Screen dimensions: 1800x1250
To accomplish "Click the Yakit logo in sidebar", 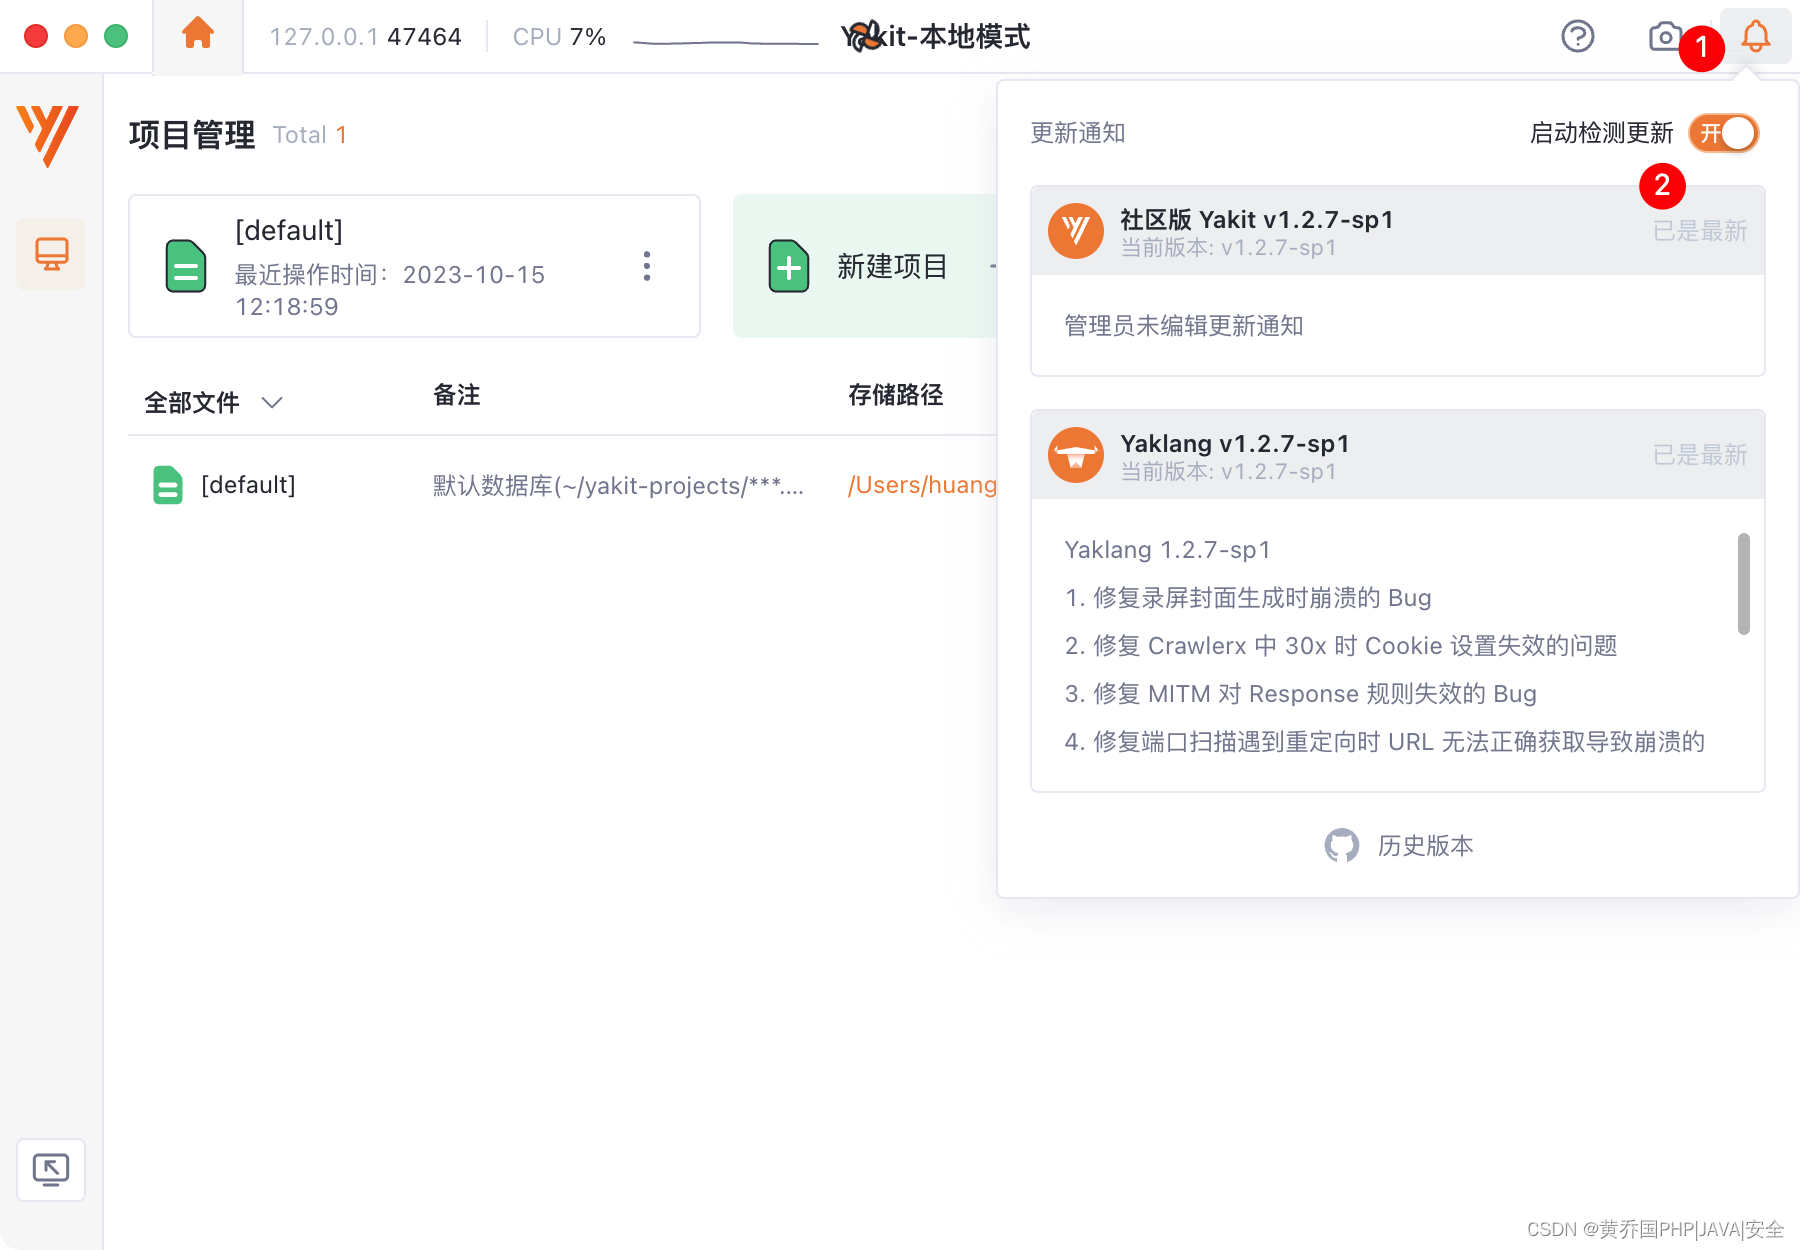I will pos(47,134).
